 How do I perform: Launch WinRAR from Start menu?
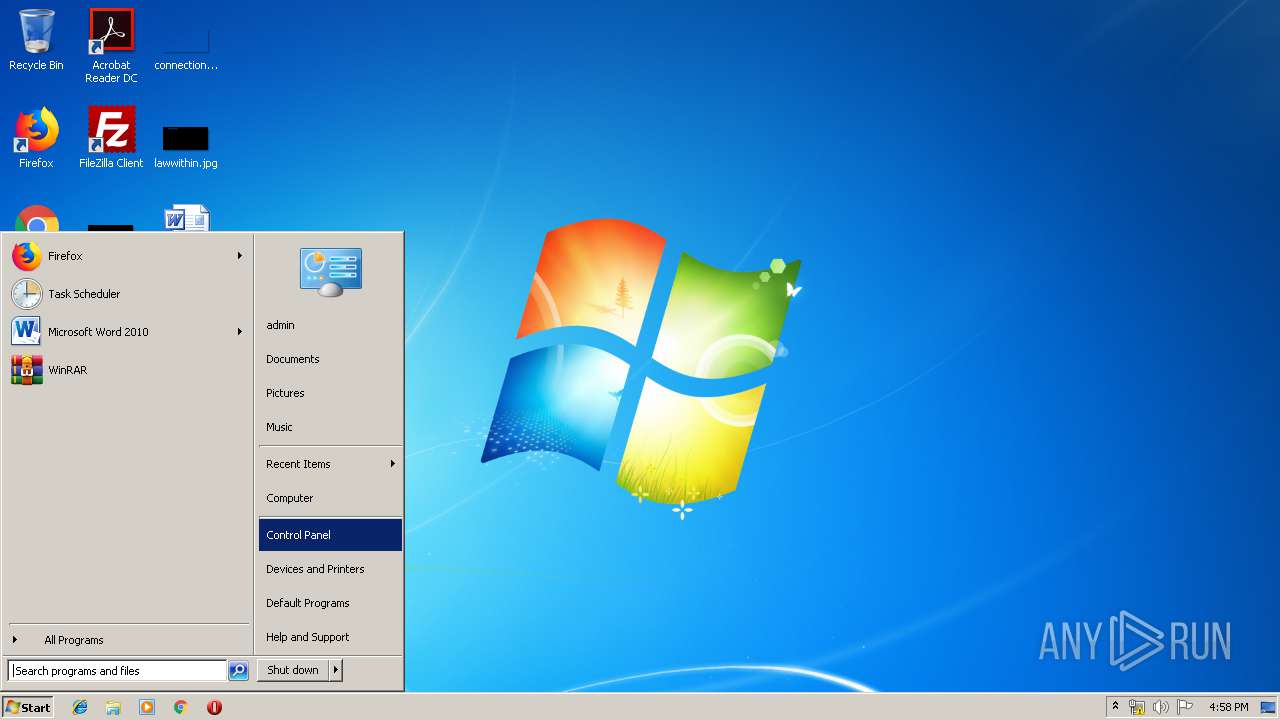pyautogui.click(x=128, y=370)
